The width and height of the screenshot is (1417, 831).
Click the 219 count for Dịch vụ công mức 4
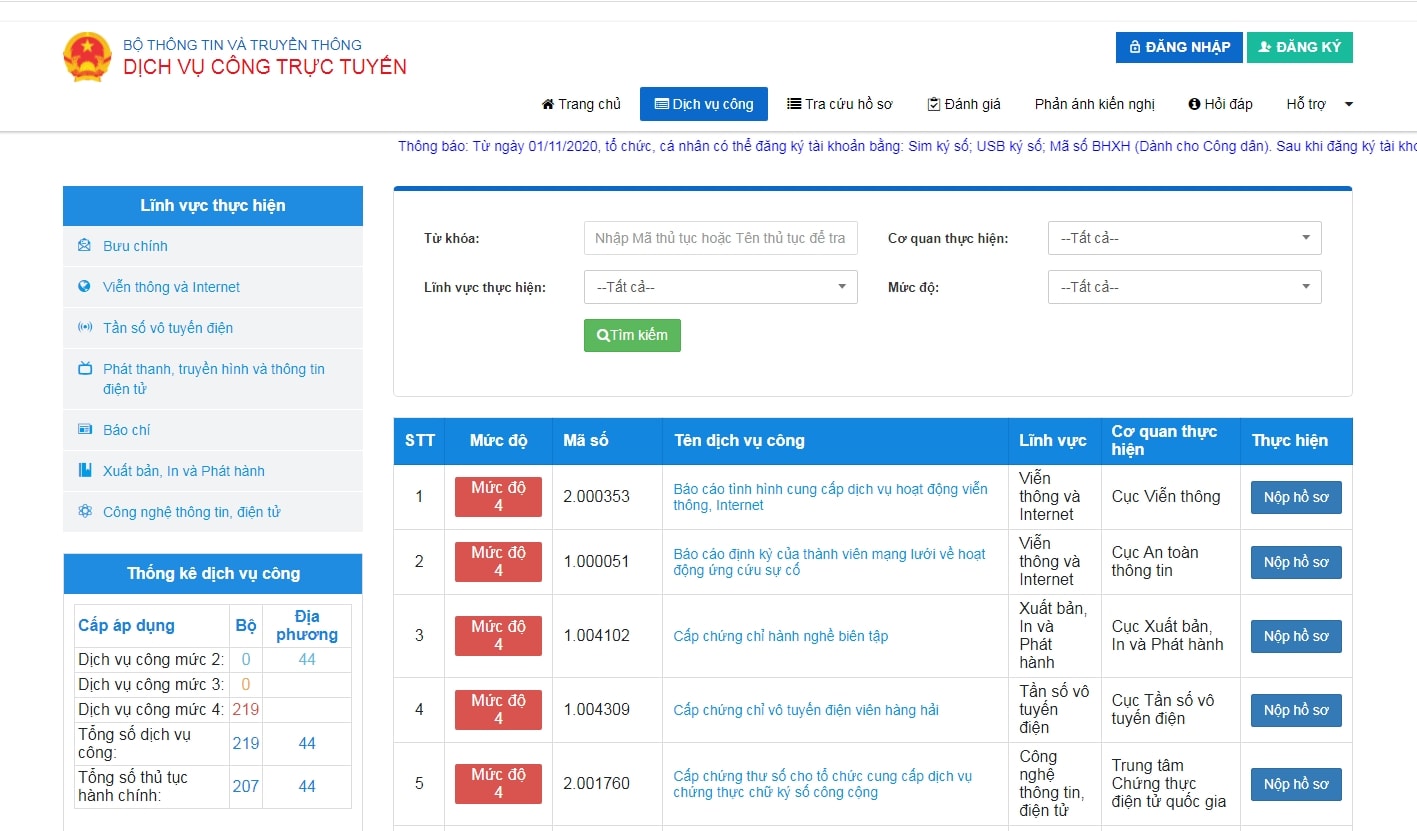[245, 710]
